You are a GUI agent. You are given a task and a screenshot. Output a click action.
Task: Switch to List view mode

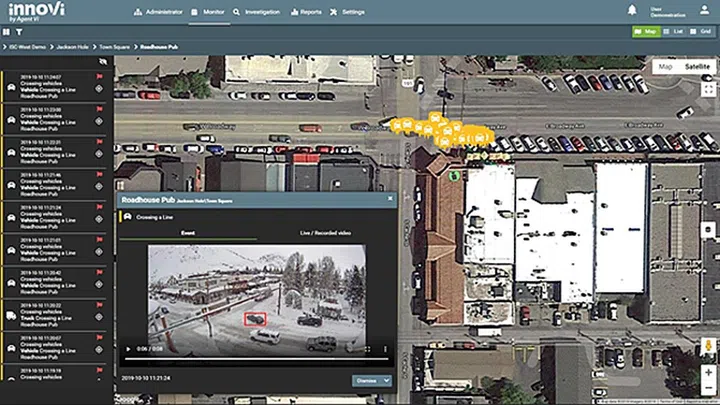673,32
